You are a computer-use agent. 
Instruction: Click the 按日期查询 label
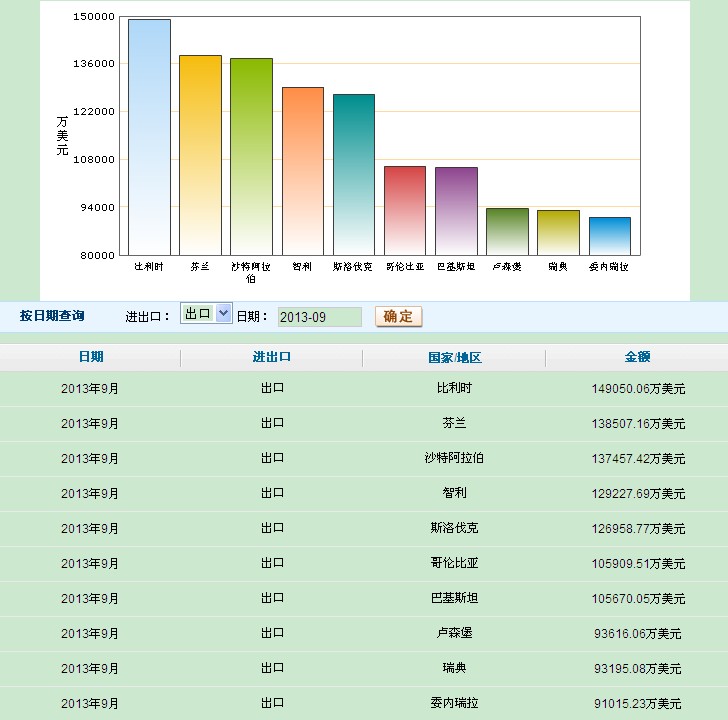tap(52, 316)
